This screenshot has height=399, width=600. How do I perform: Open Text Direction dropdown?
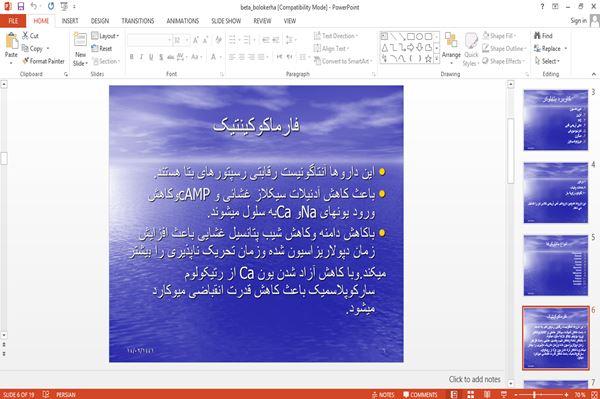[x=336, y=36]
